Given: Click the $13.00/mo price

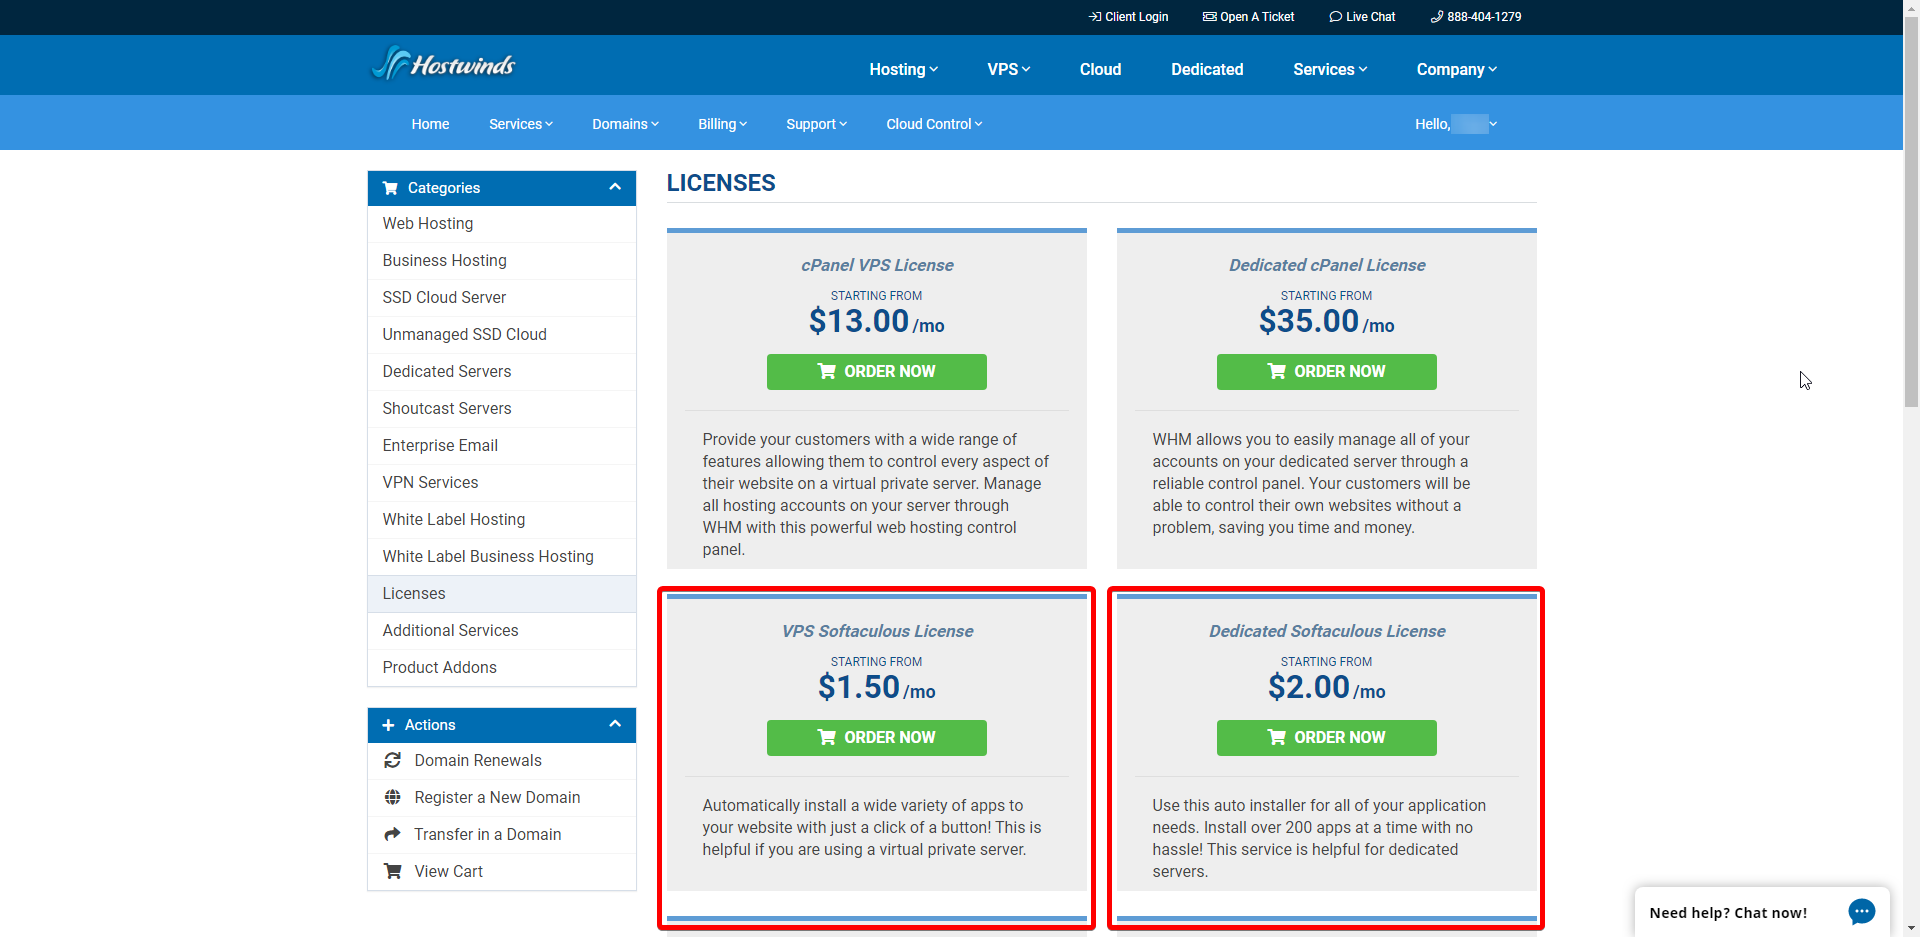Looking at the screenshot, I should (877, 321).
